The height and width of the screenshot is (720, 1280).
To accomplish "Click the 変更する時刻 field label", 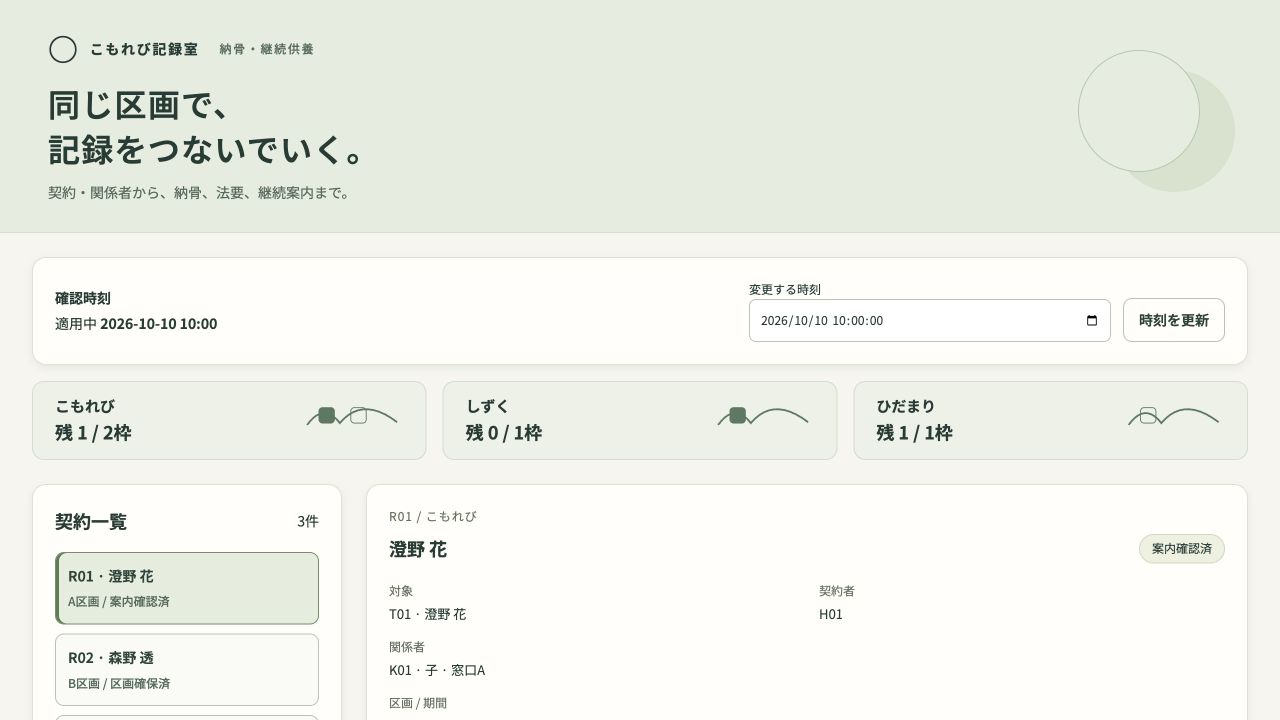I will tap(785, 290).
